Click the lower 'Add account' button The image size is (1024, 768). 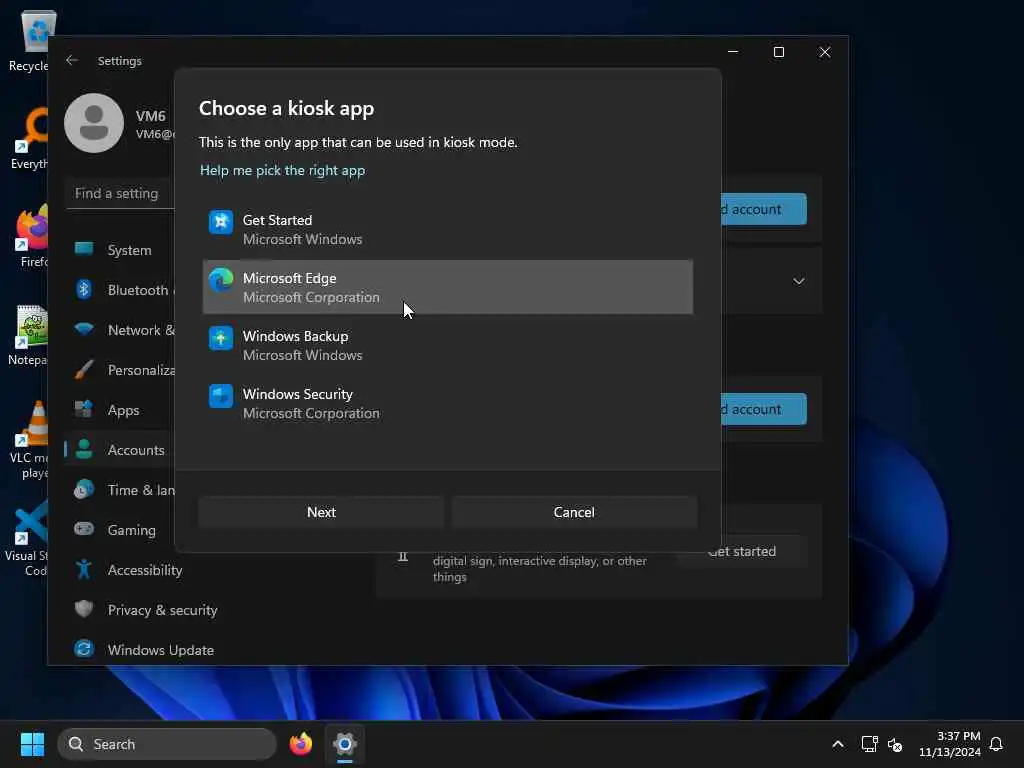[x=763, y=409]
